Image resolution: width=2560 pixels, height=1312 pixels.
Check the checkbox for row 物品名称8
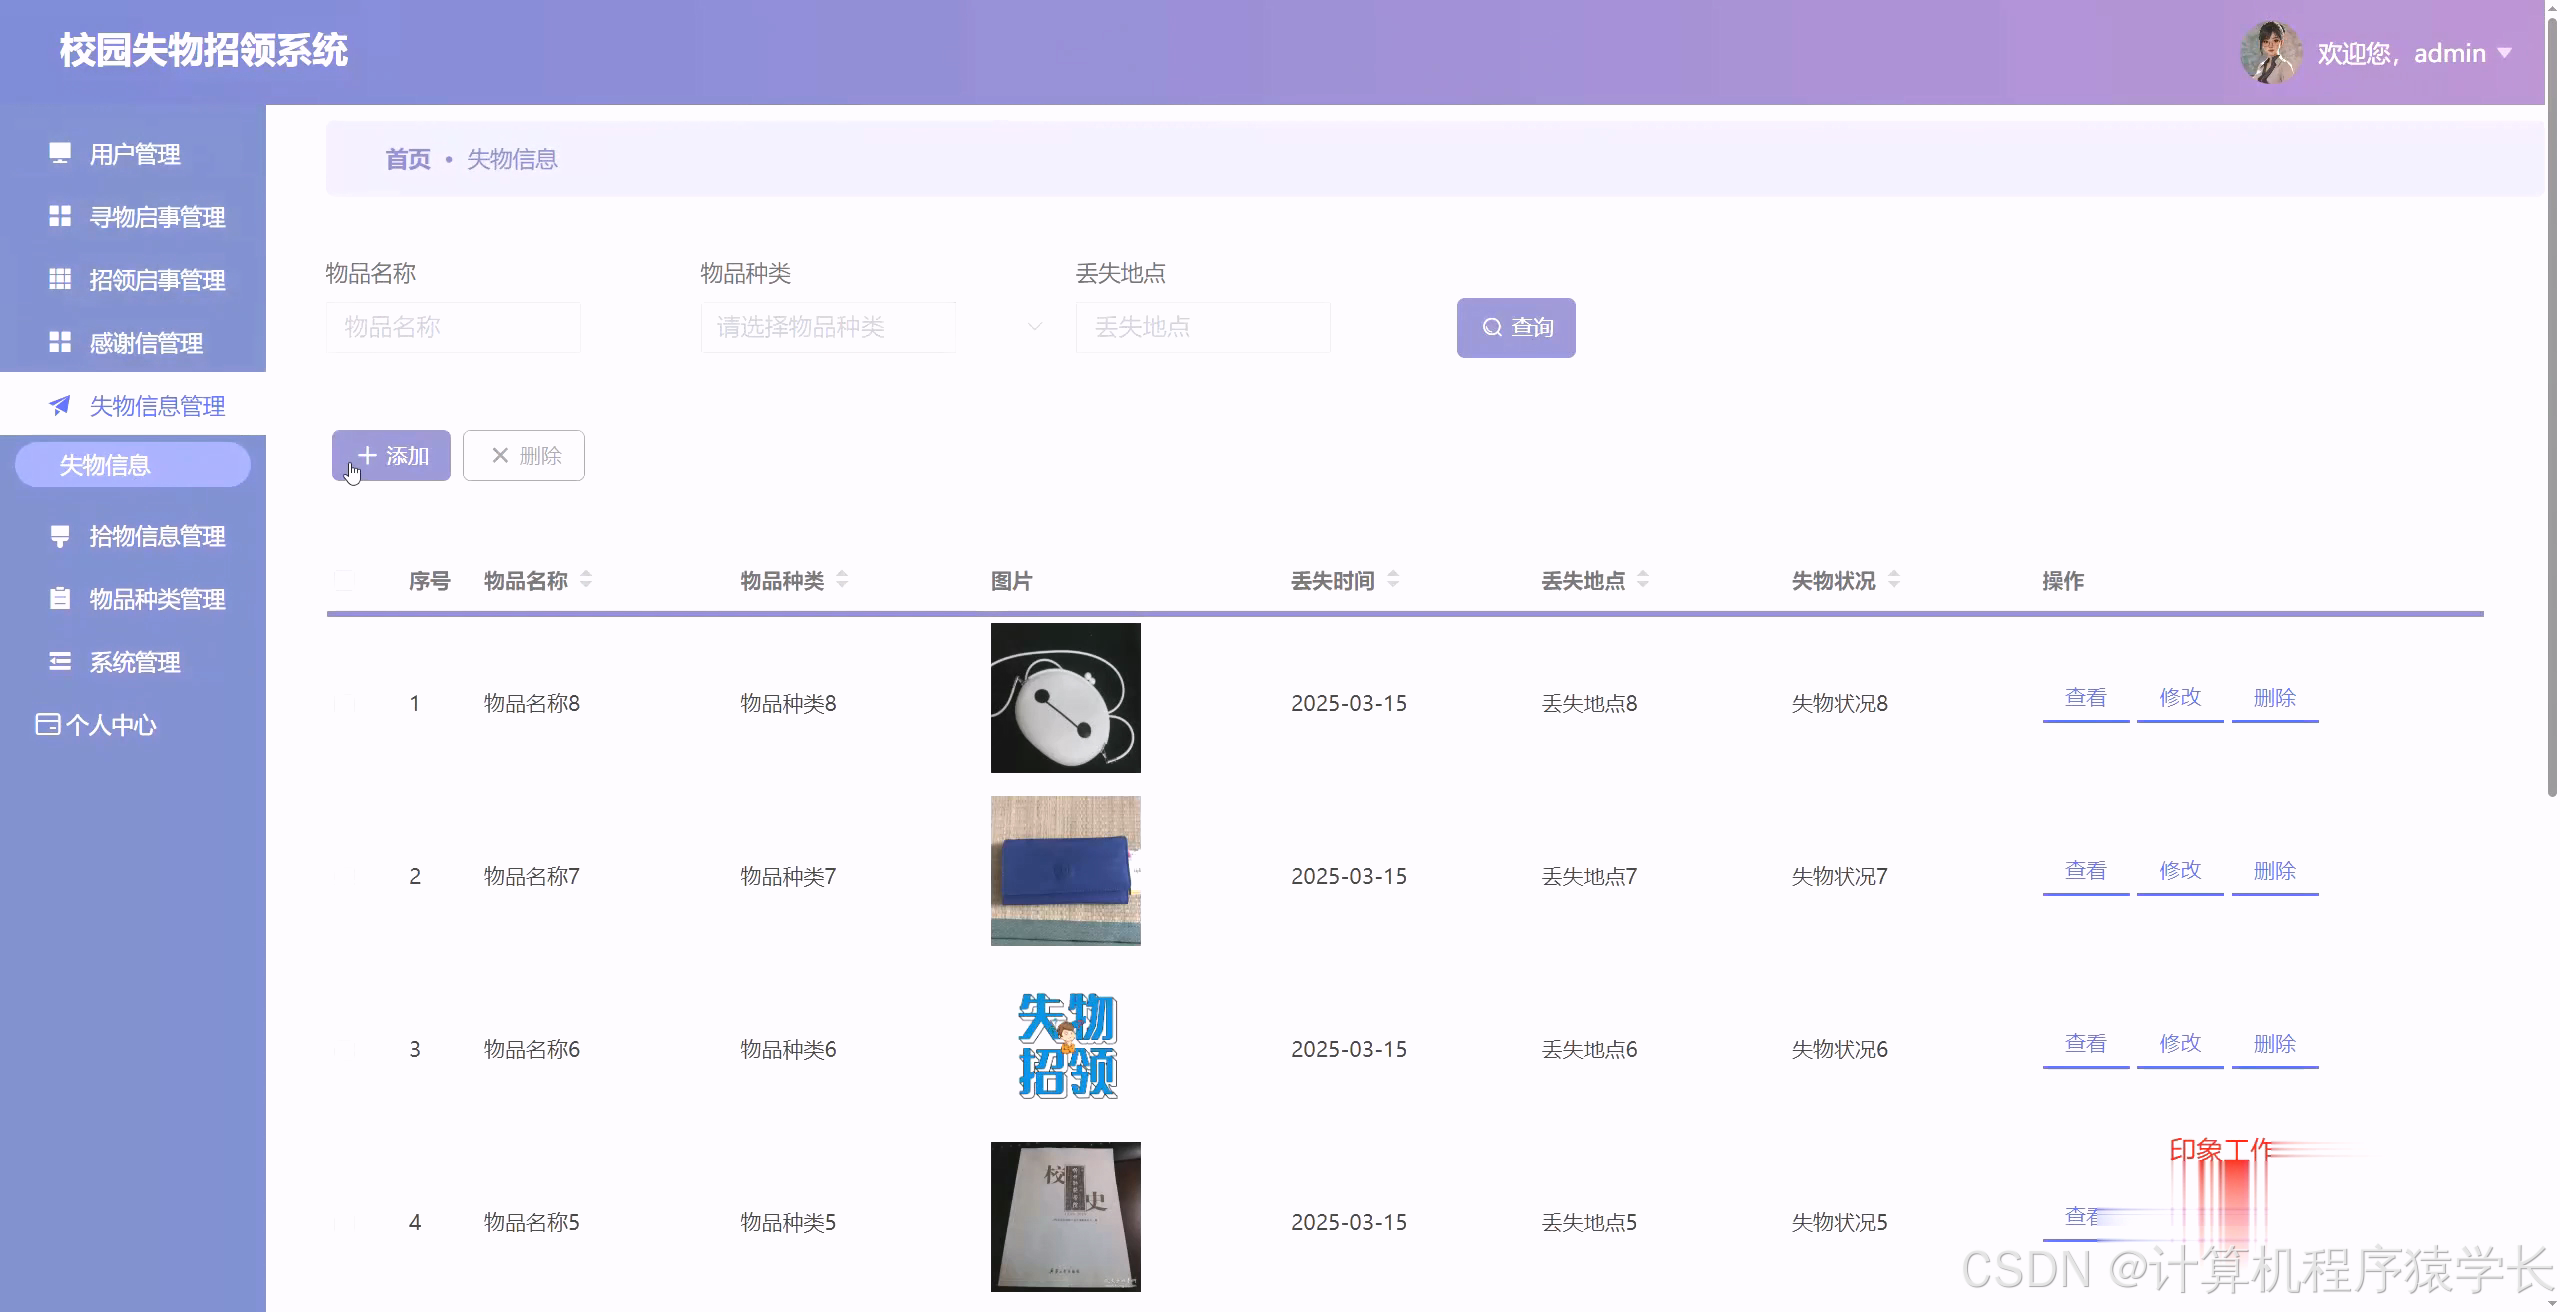(344, 702)
